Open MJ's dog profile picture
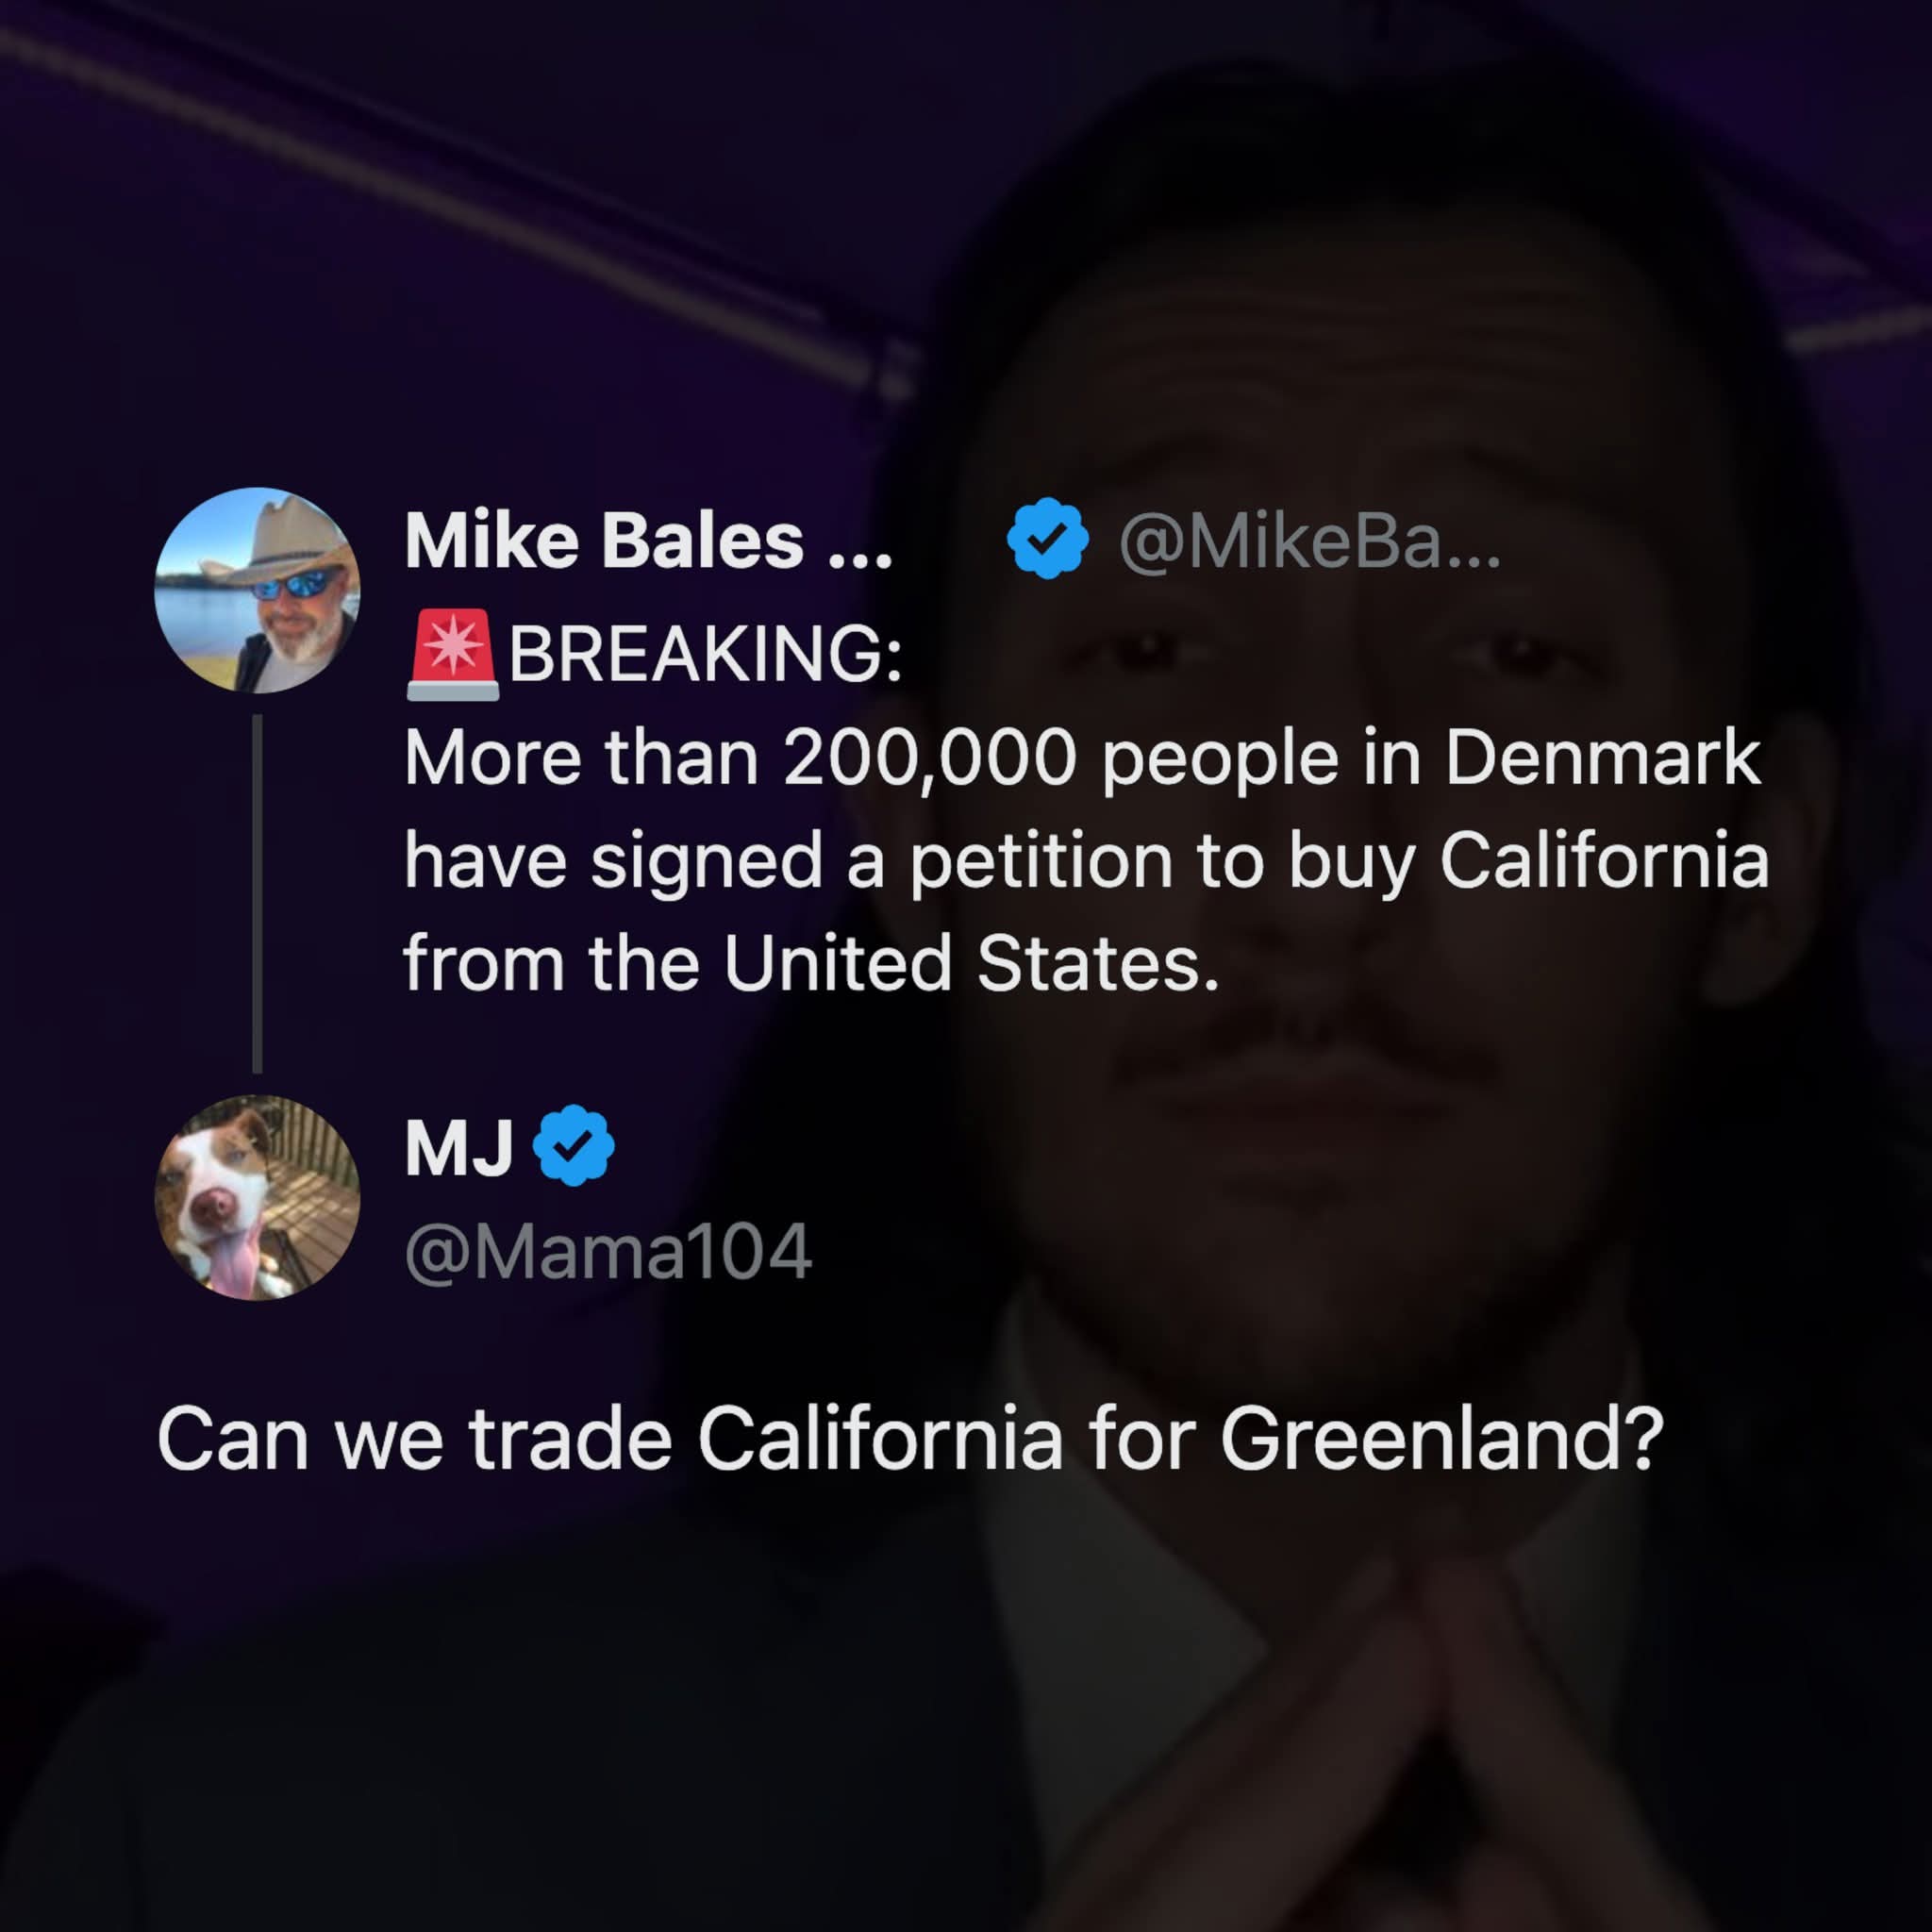The image size is (1932, 1932). click(257, 1197)
